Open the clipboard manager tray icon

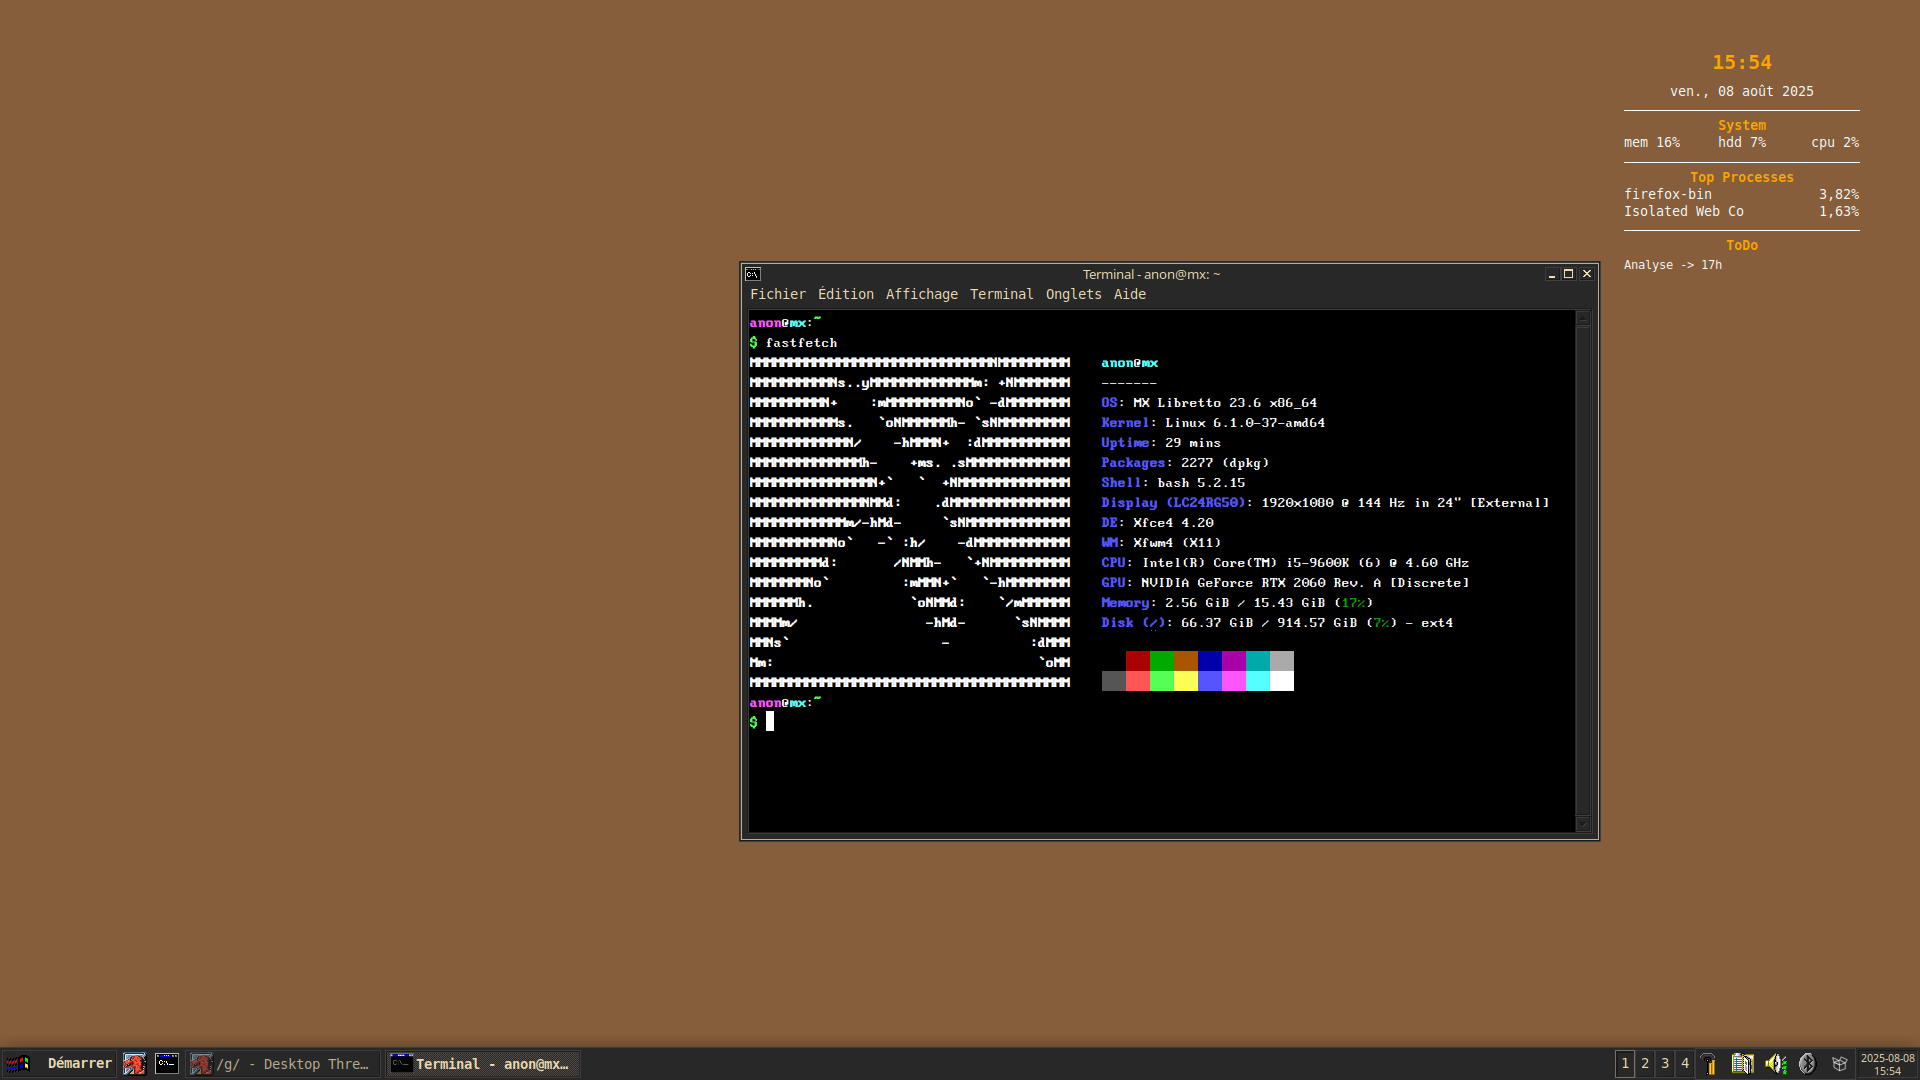(x=1742, y=1064)
